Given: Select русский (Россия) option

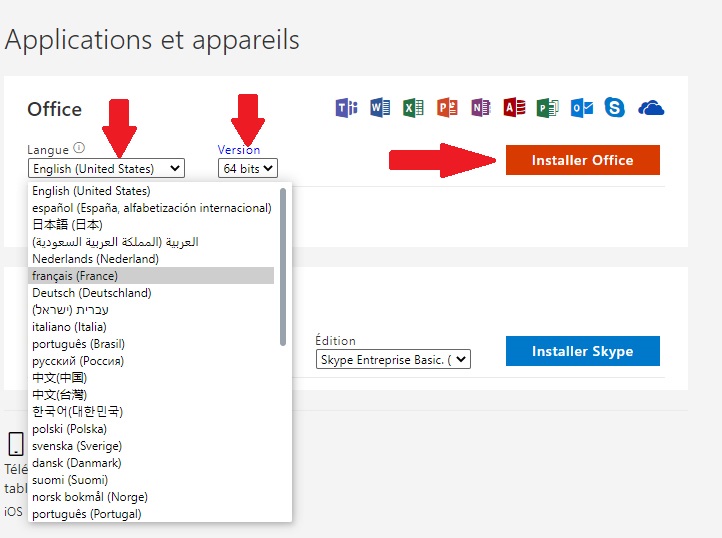Looking at the screenshot, I should pyautogui.click(x=153, y=361).
